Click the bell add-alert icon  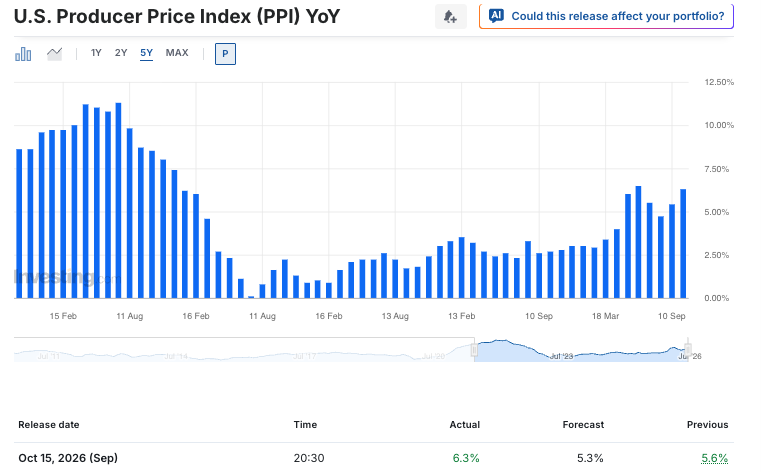click(450, 16)
